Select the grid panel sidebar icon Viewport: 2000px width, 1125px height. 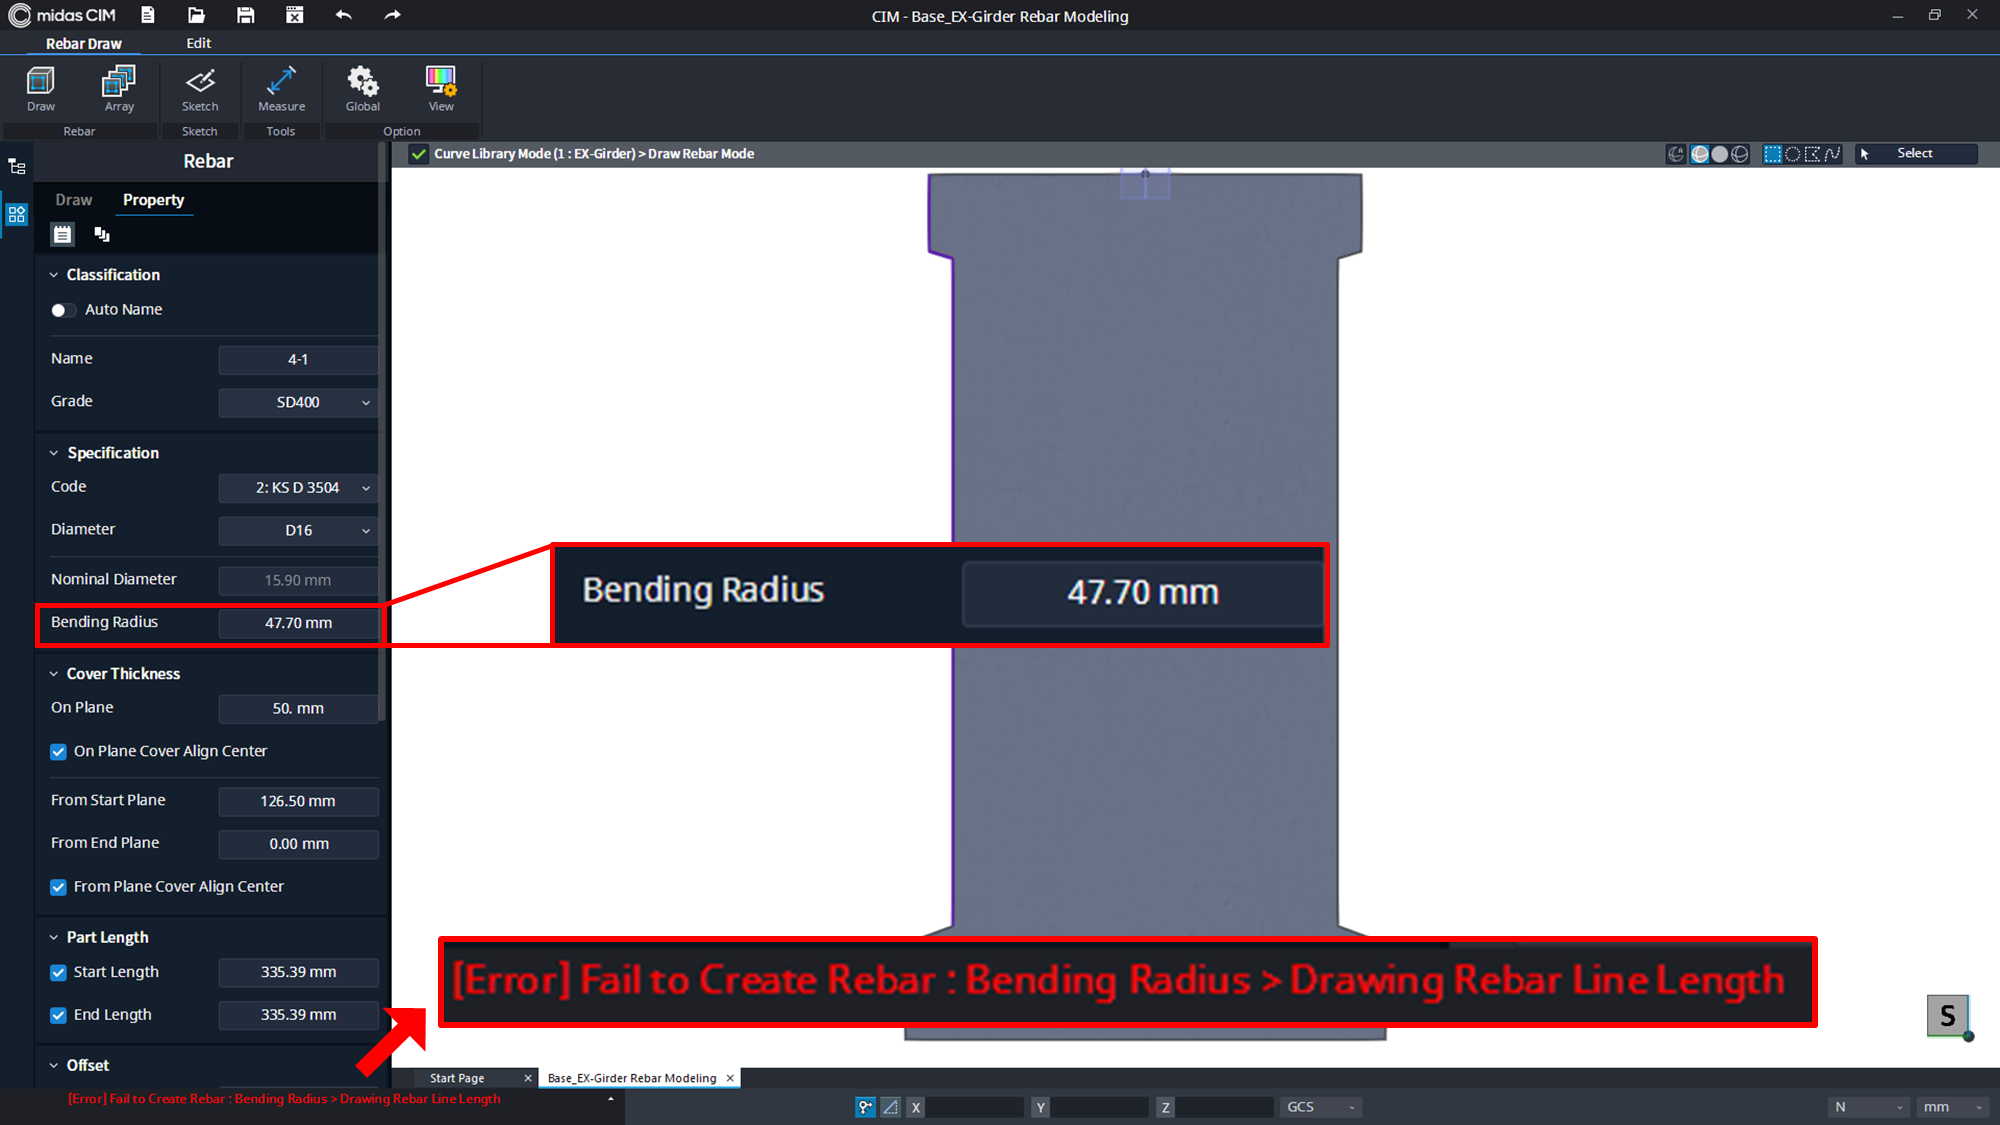tap(17, 215)
